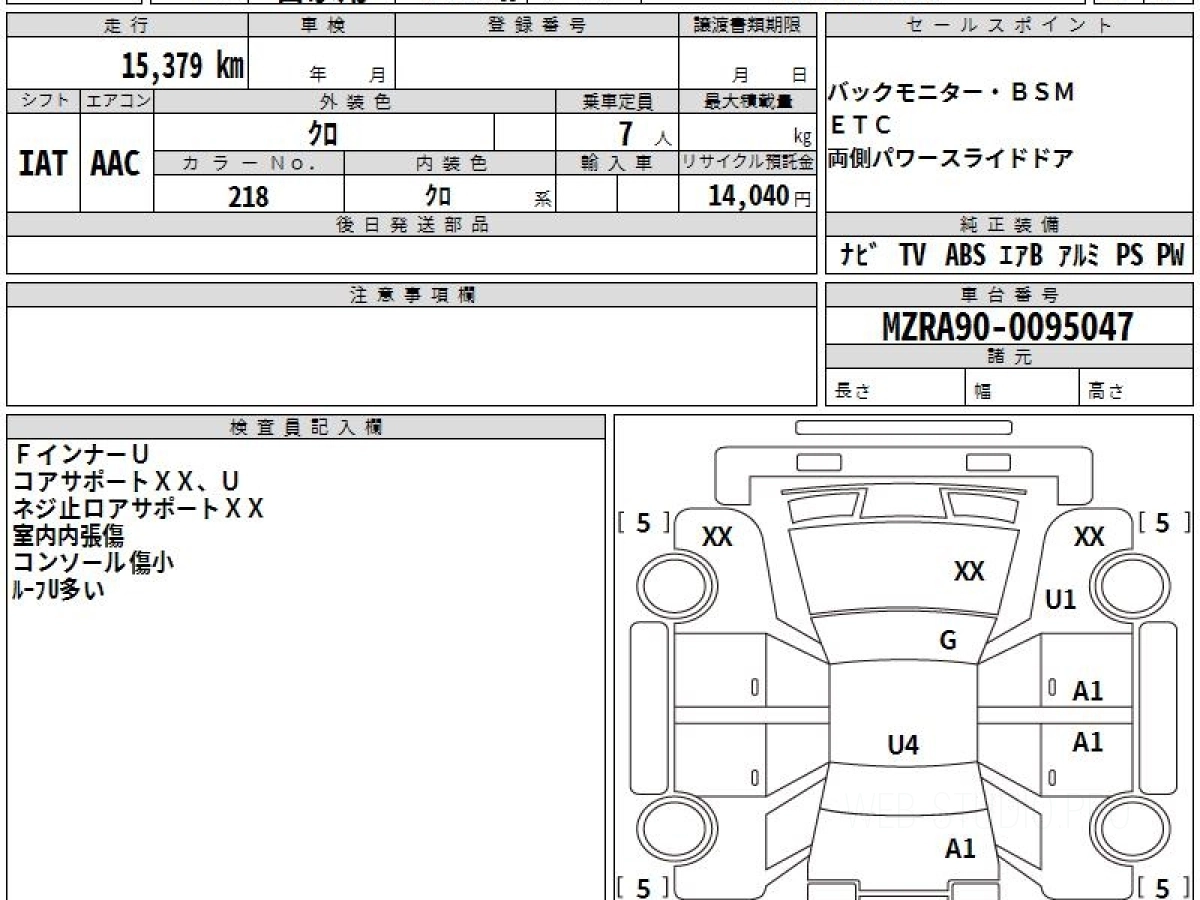Viewport: 1200px width, 900px height.
Task: Select the ETC sales point line
Action: coord(860,126)
